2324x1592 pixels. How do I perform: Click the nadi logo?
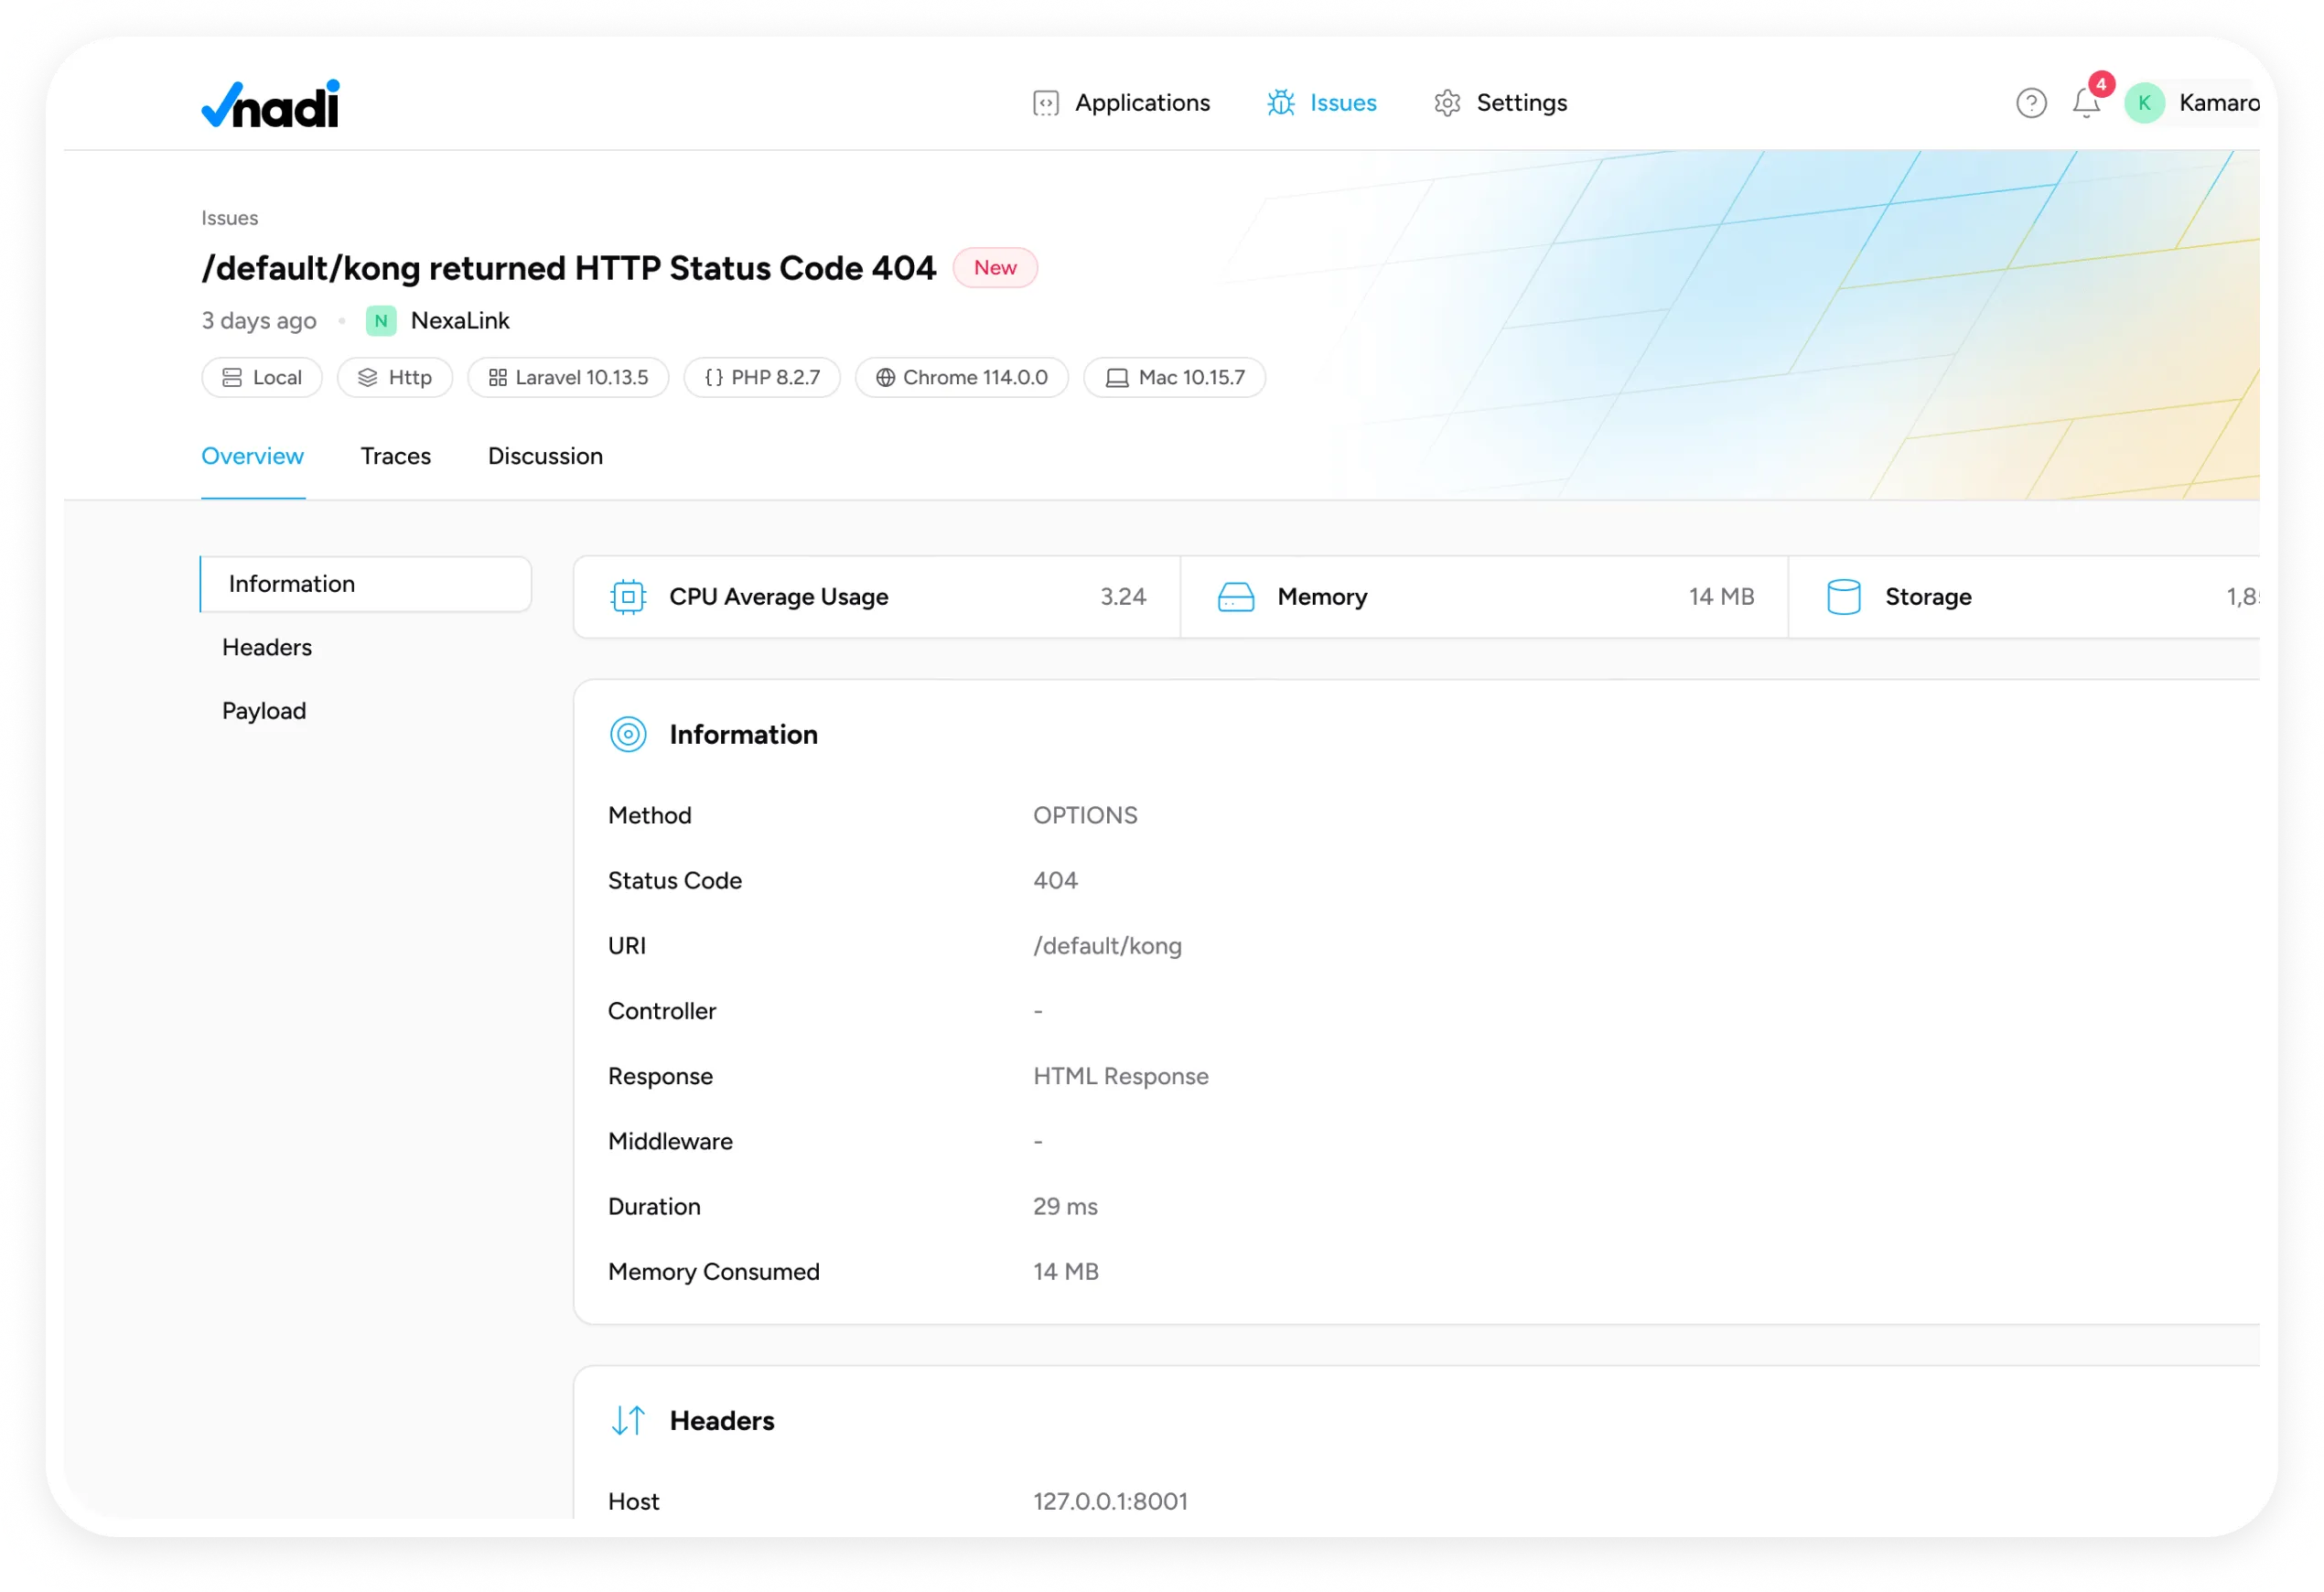coord(270,104)
